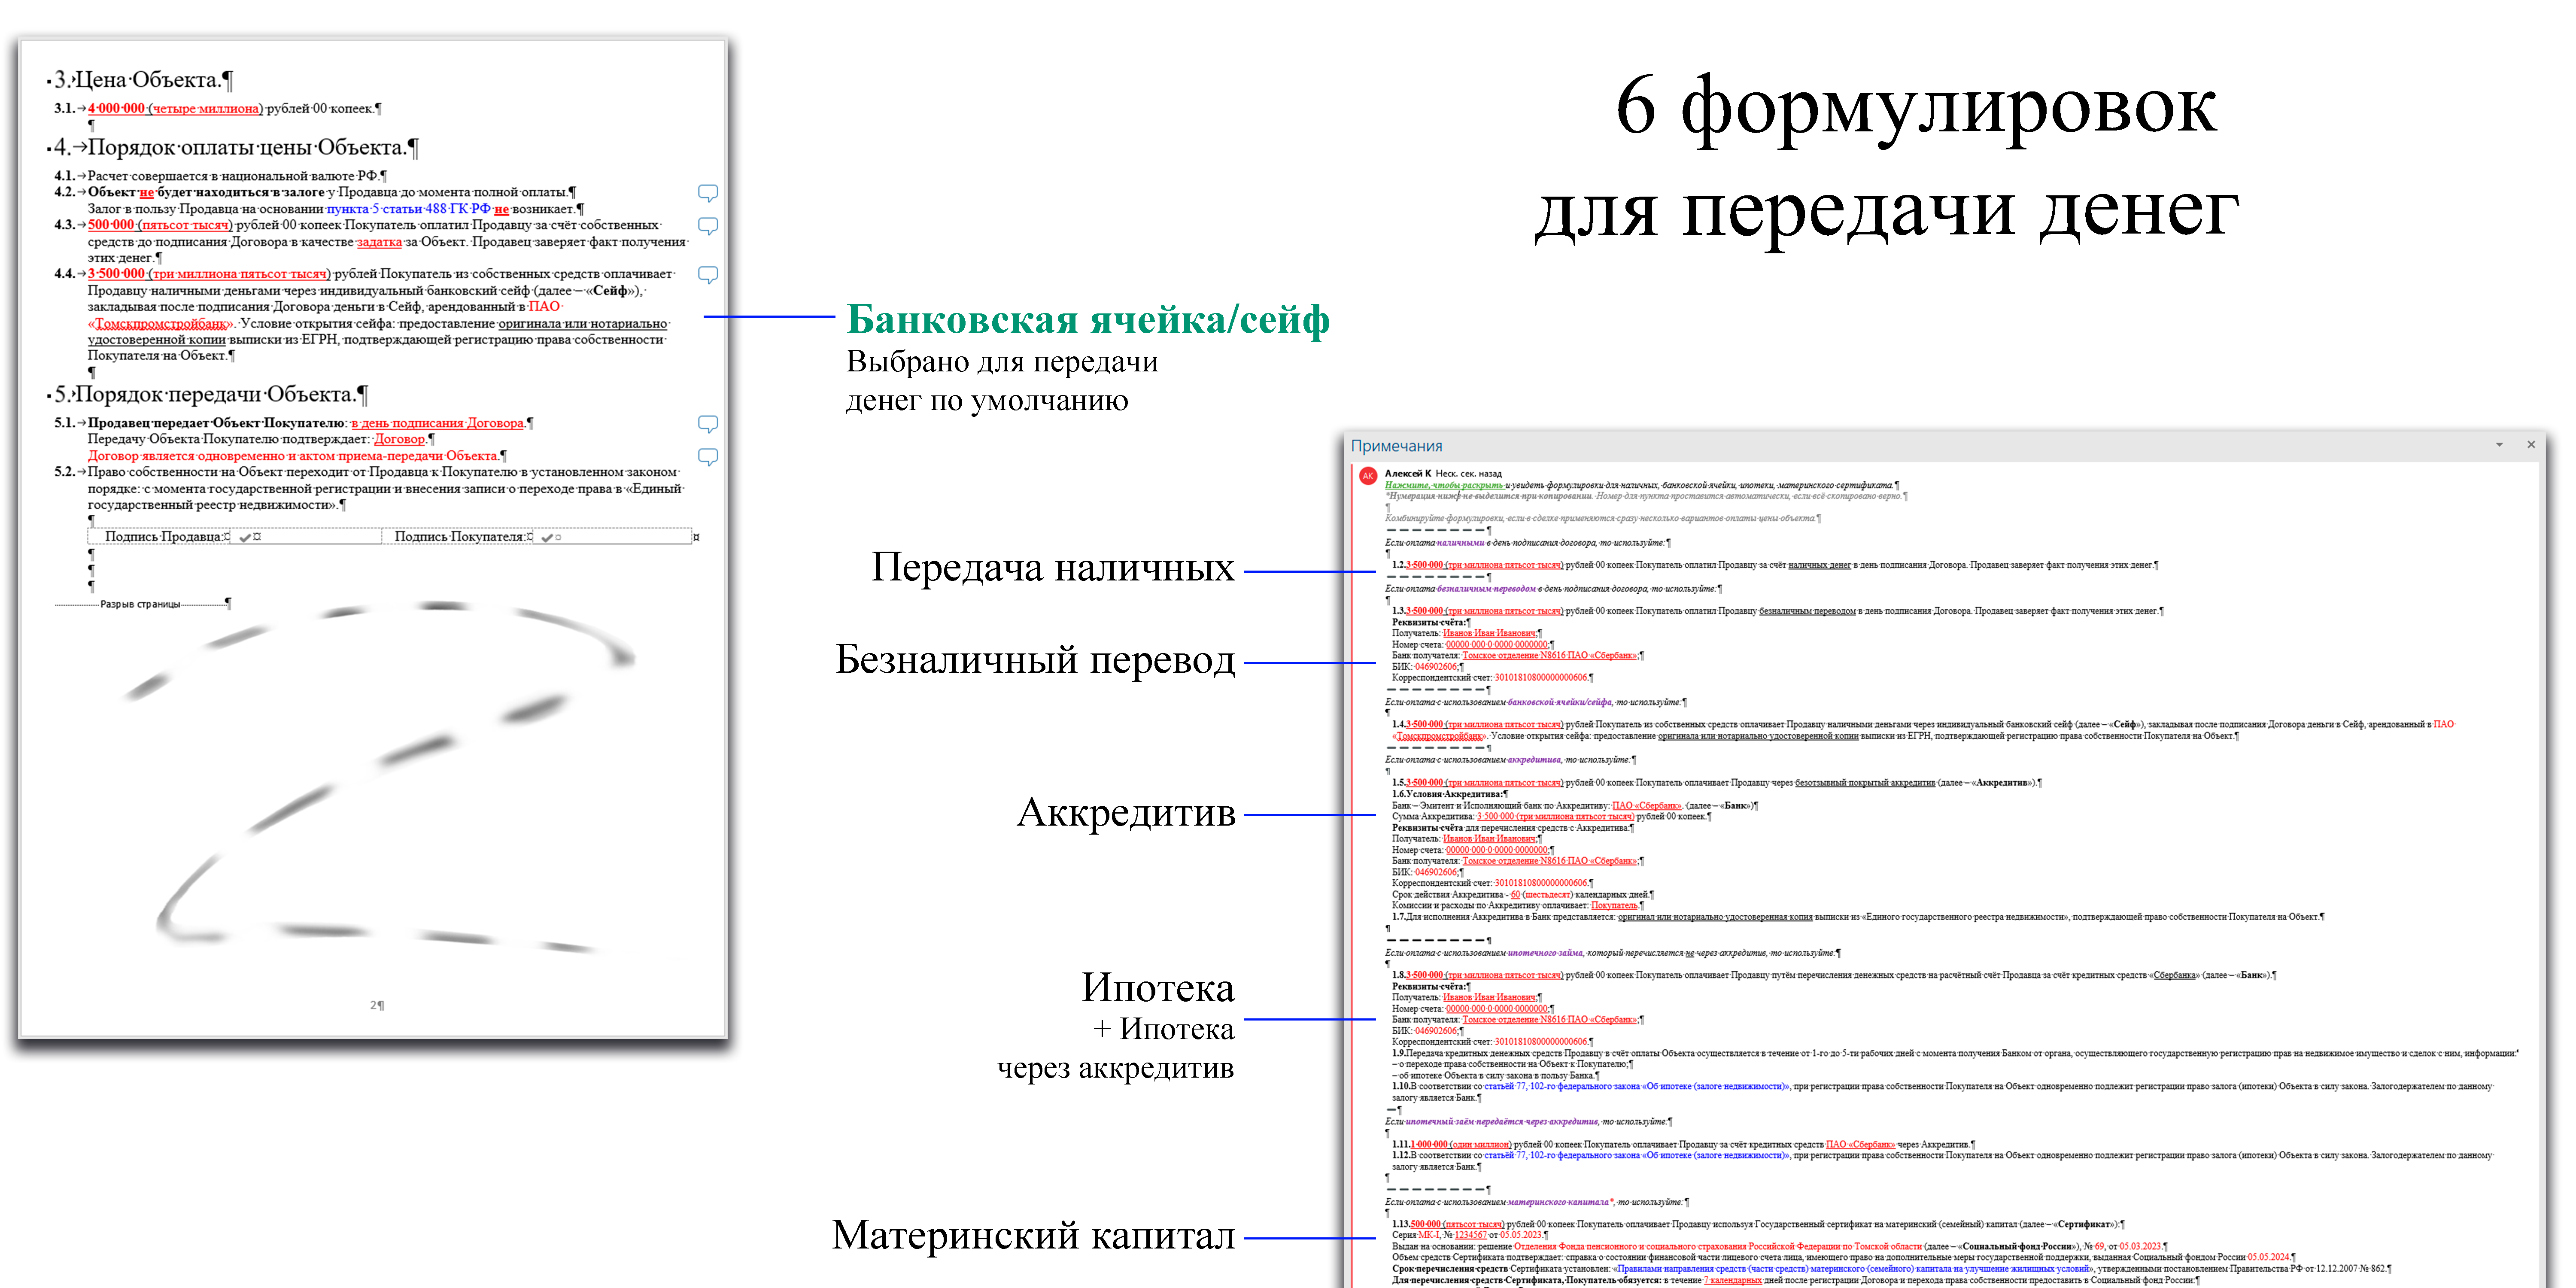Click the comment author name 'Алексей К'

(x=1408, y=473)
